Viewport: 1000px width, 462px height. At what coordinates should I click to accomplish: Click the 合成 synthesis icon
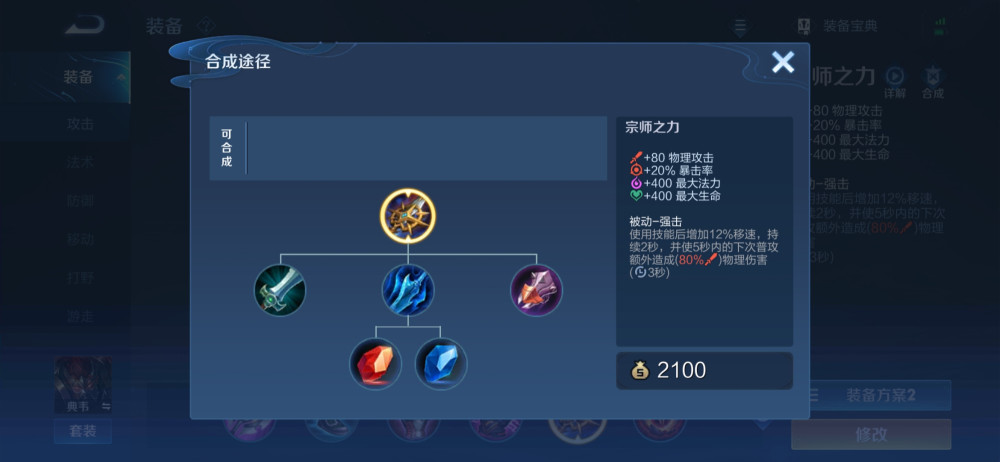point(932,82)
